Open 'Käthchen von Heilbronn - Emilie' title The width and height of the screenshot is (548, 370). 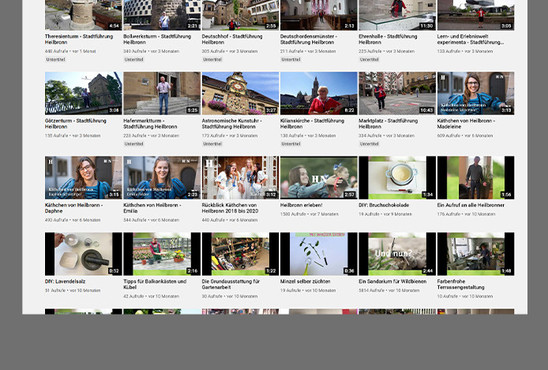pyautogui.click(x=152, y=208)
